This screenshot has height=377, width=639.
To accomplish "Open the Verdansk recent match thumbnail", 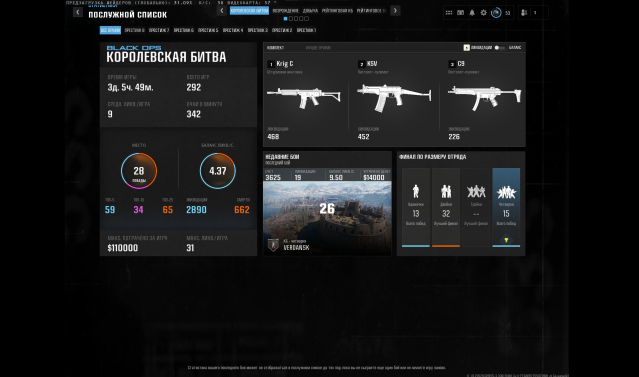I will click(x=327, y=218).
